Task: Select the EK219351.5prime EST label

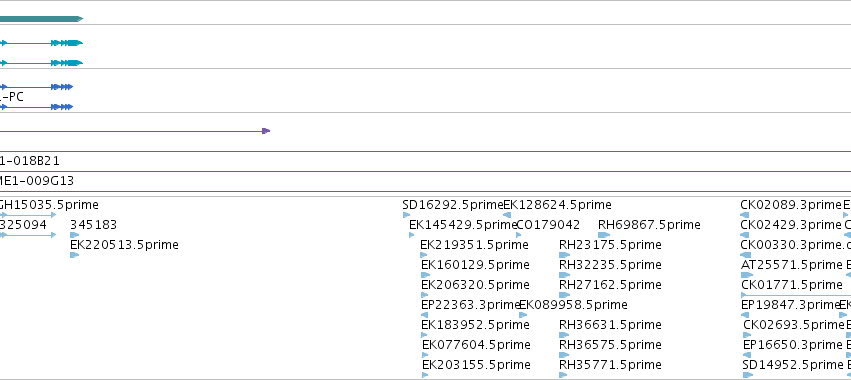Action: click(474, 245)
